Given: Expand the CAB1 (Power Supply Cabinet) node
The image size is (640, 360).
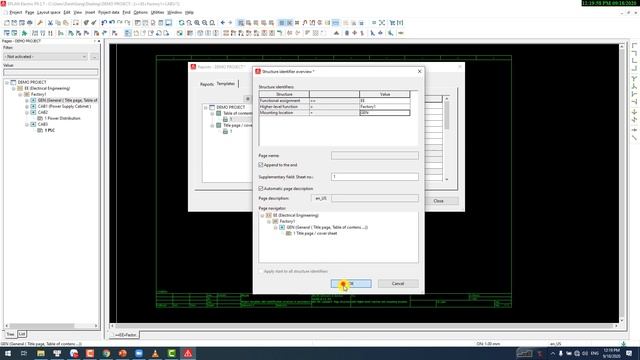Looking at the screenshot, I should (27, 106).
